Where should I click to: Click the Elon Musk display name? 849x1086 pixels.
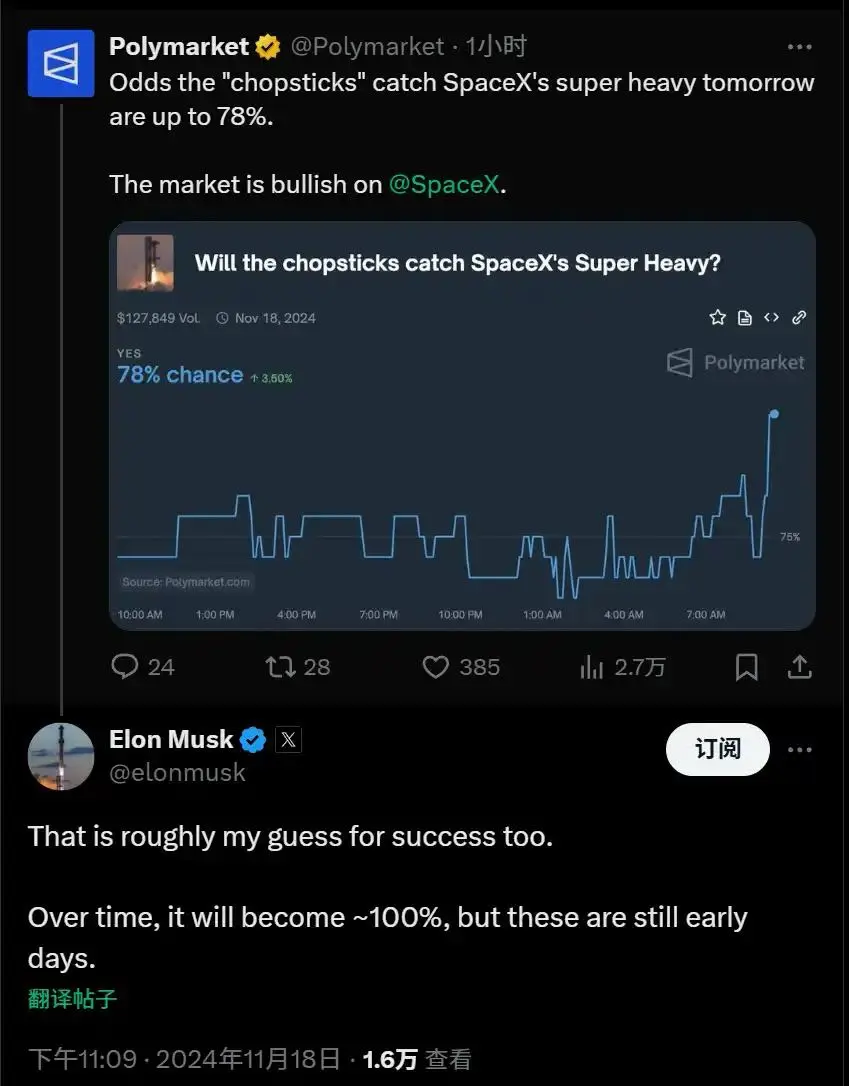tap(171, 740)
